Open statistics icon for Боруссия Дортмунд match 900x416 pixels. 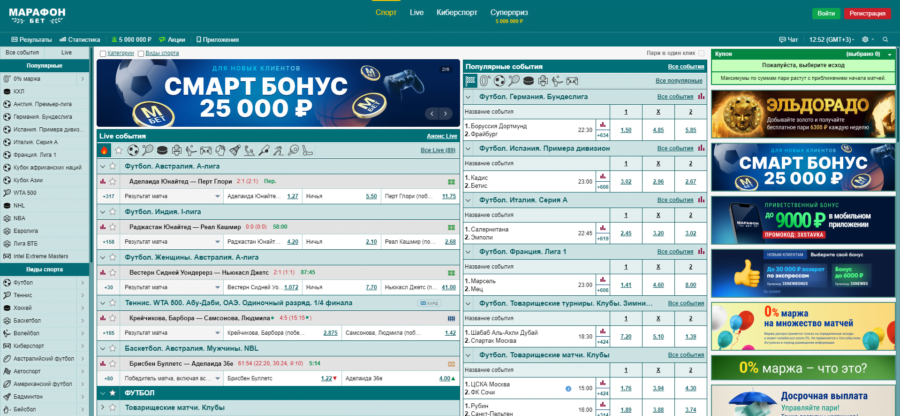[602, 126]
